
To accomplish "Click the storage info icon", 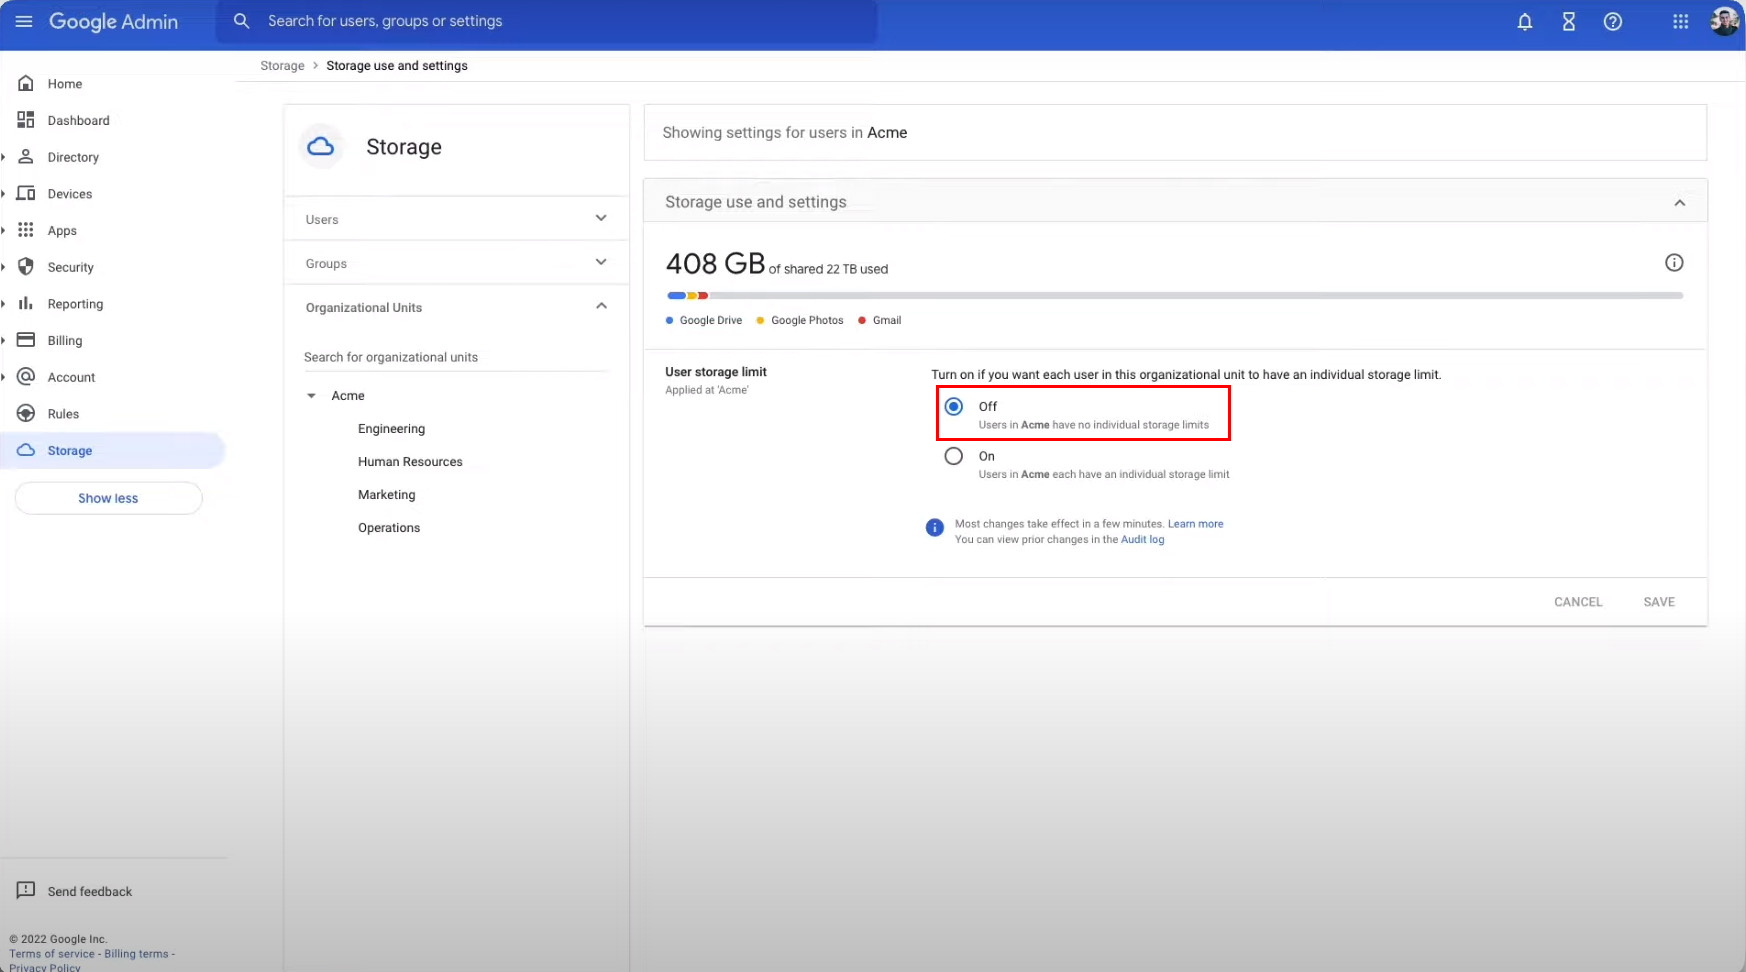I will (1673, 263).
